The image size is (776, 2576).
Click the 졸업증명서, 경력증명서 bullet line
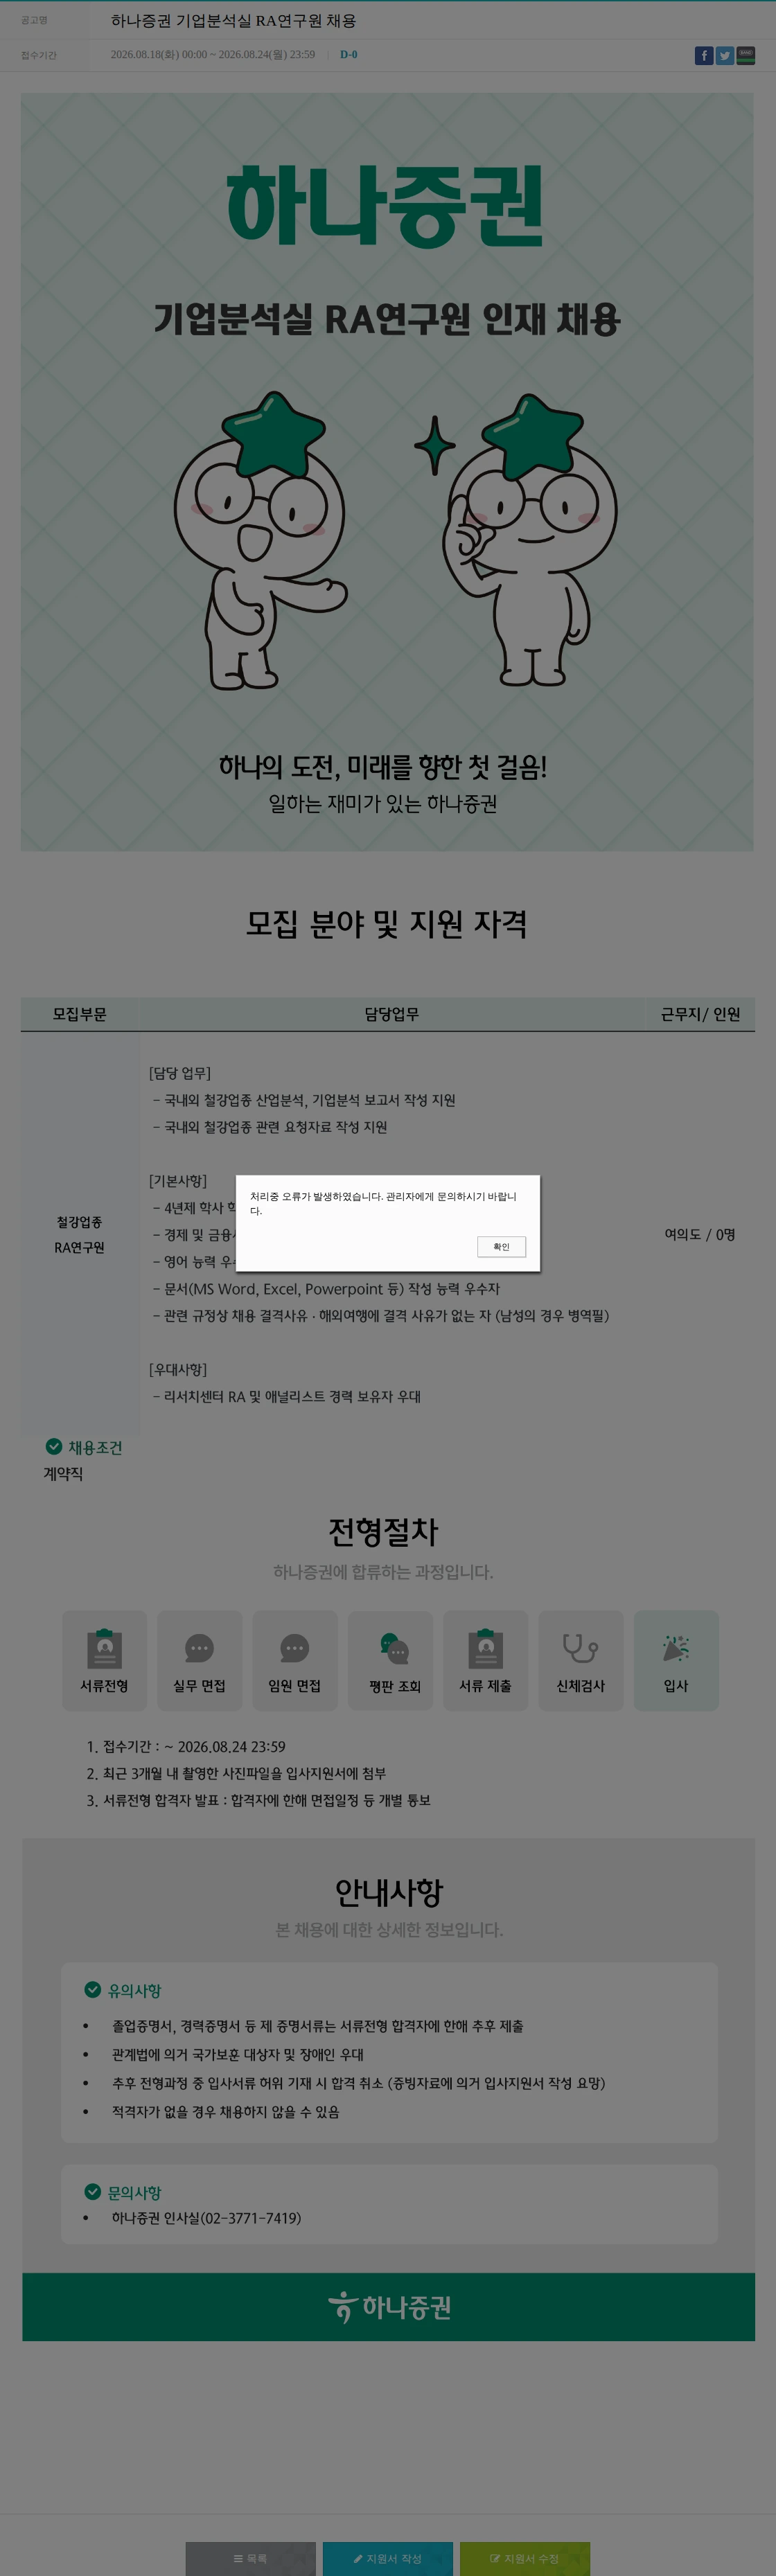(x=318, y=2026)
